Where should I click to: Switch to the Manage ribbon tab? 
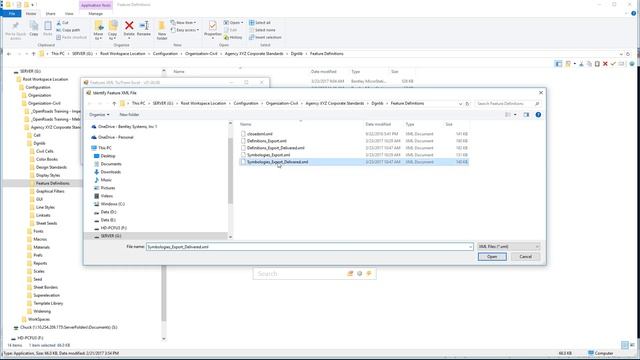point(96,14)
